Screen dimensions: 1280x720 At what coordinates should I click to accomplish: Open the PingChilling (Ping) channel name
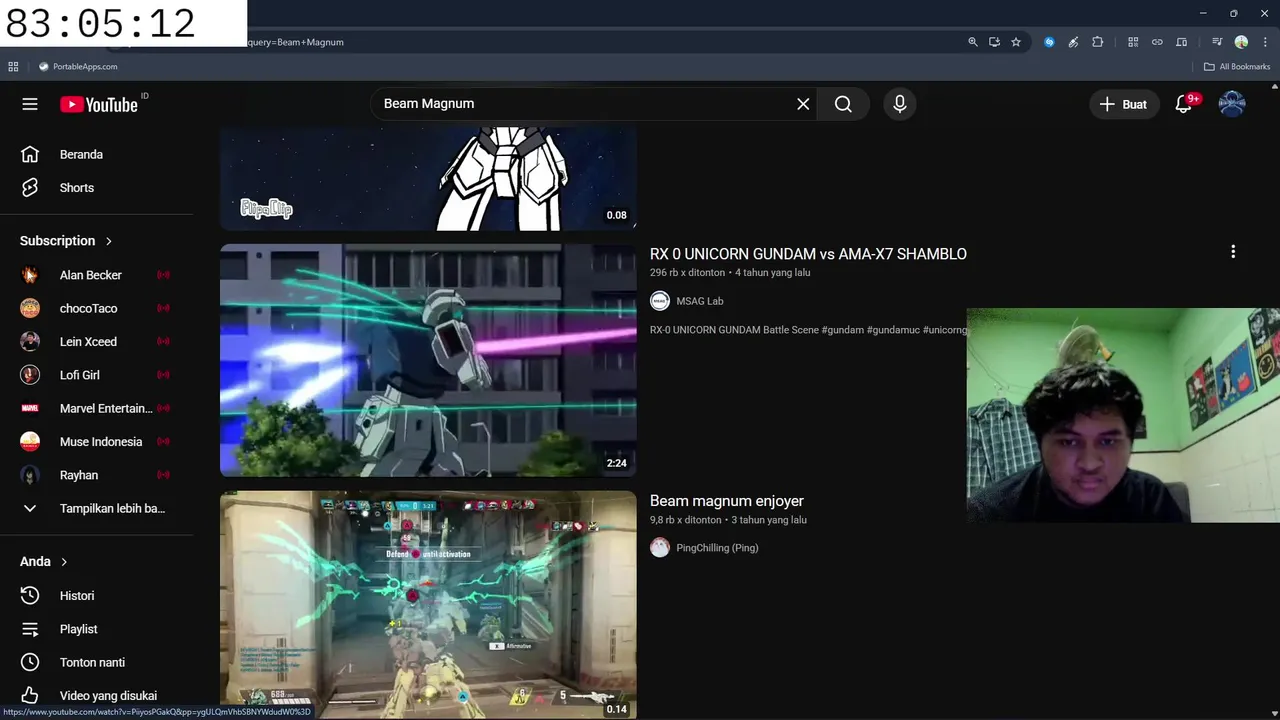717,548
